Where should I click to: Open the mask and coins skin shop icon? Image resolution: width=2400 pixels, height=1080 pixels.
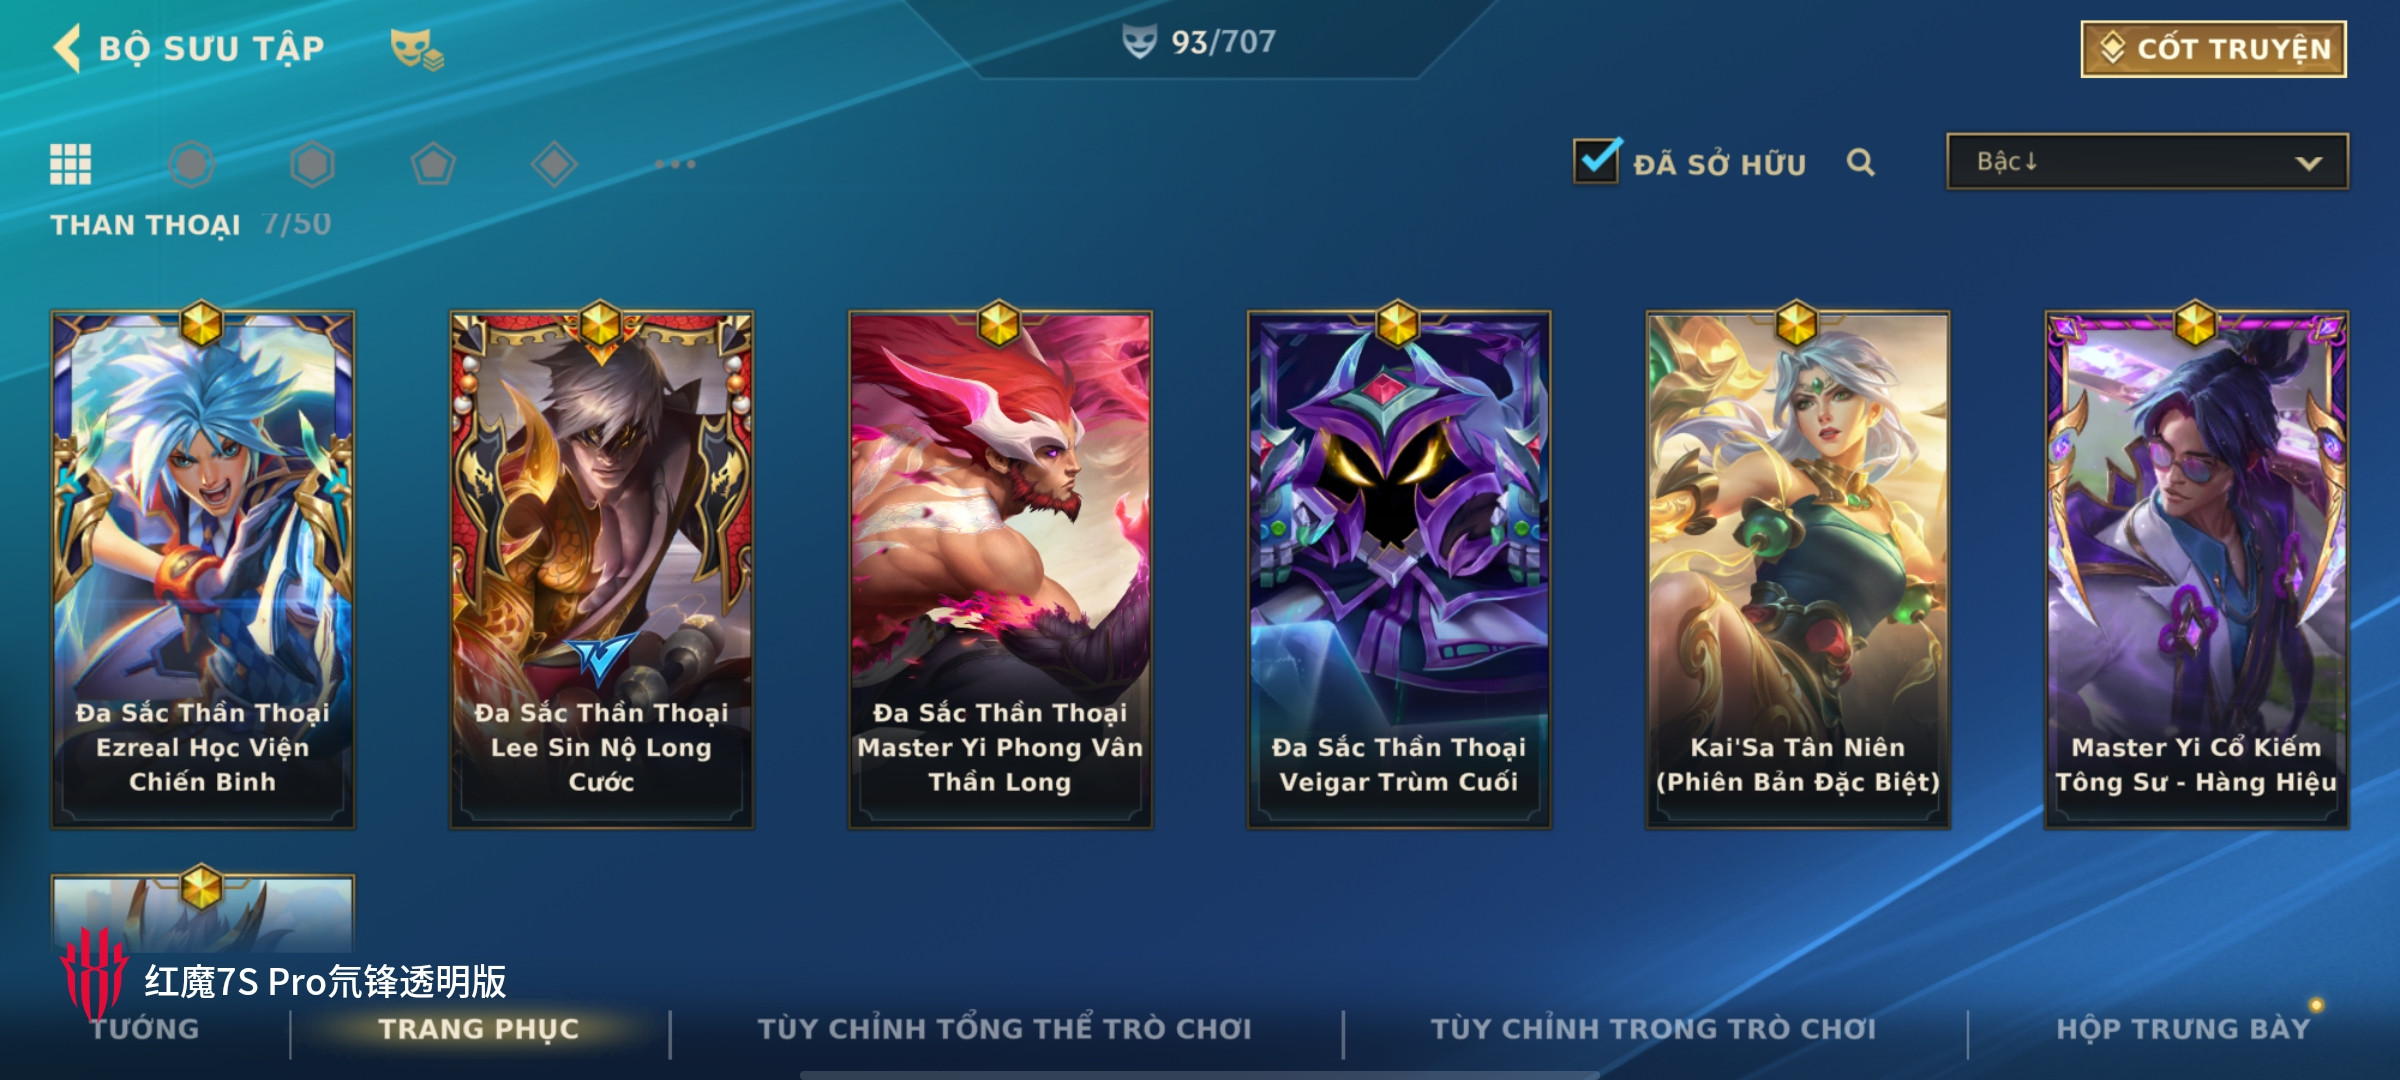coord(416,49)
